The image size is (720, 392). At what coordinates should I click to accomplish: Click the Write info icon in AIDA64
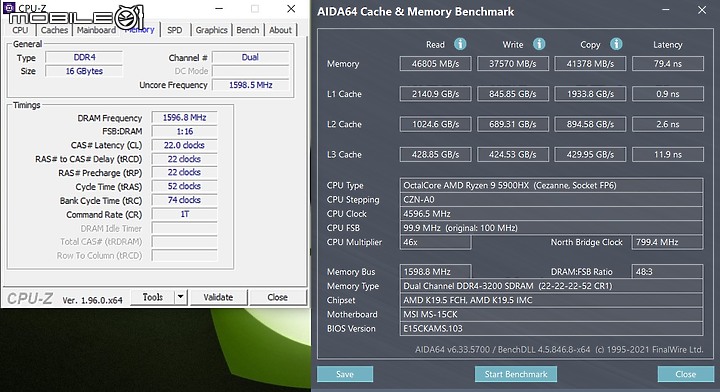click(x=539, y=44)
